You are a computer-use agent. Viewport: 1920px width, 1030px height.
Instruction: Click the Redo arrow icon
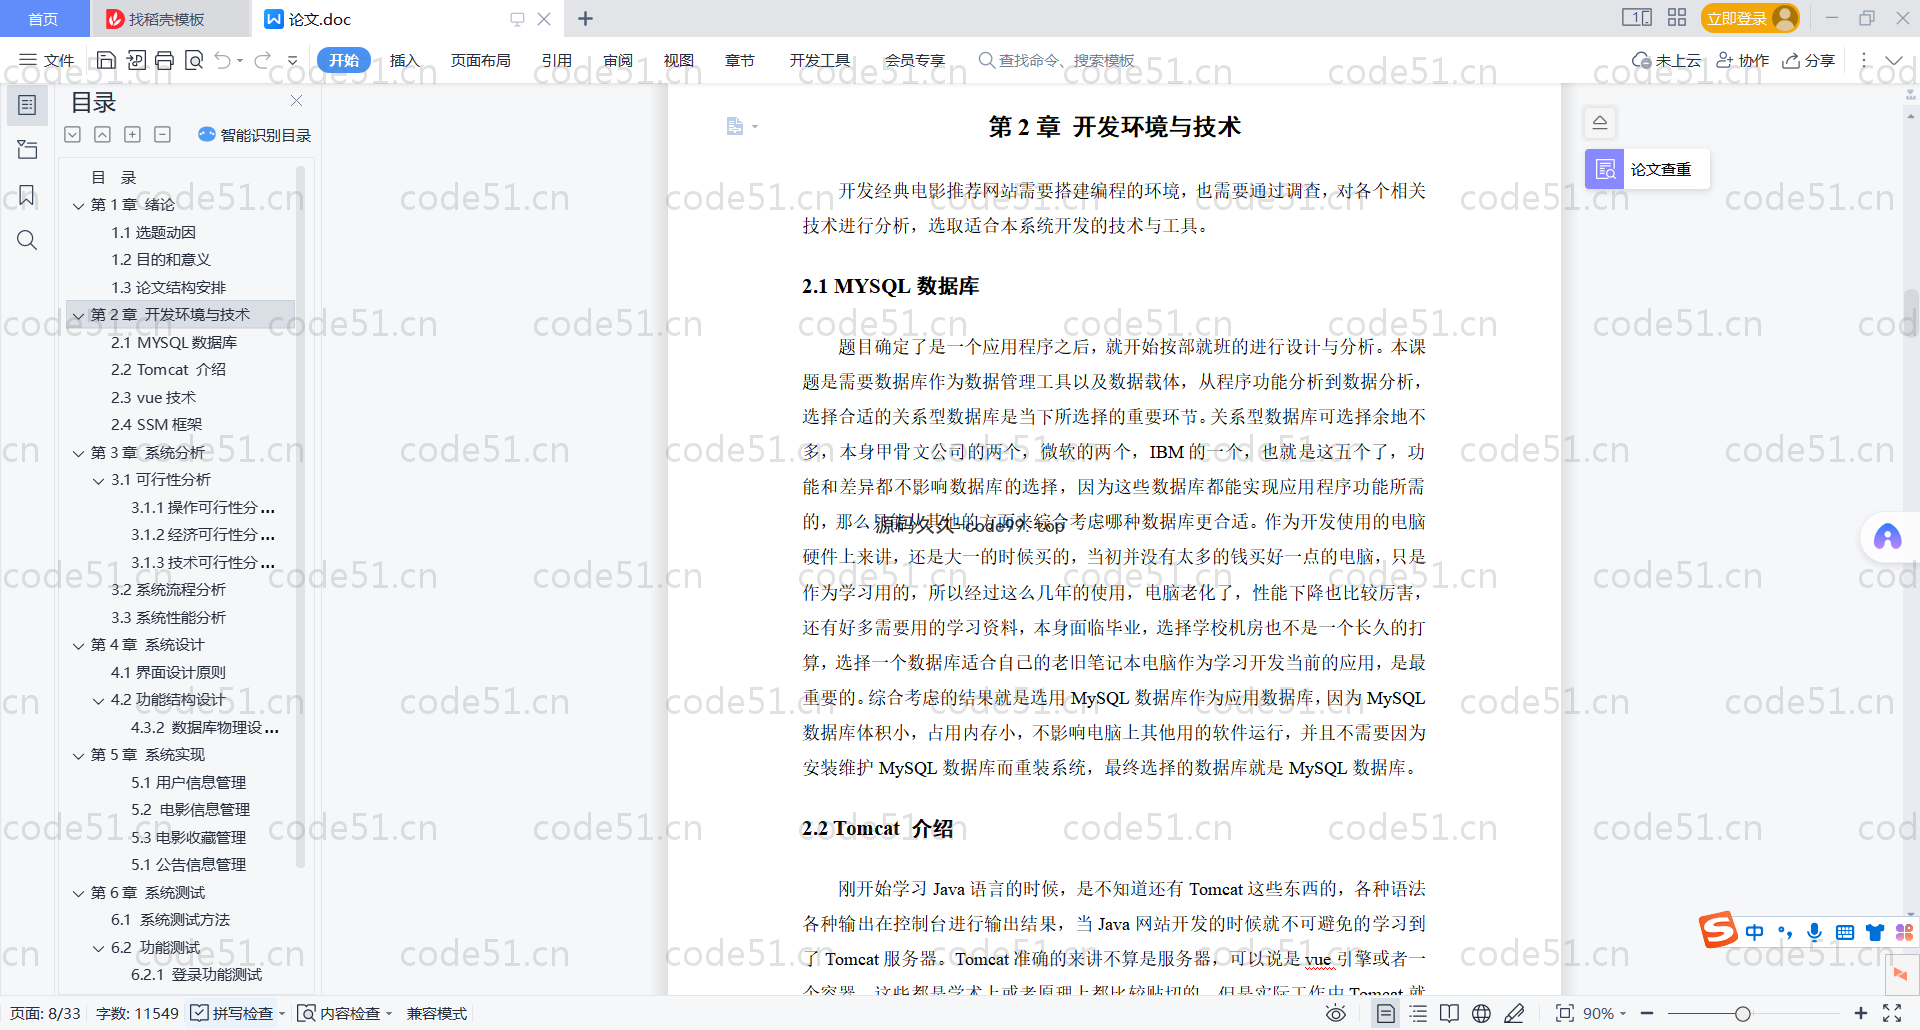262,60
